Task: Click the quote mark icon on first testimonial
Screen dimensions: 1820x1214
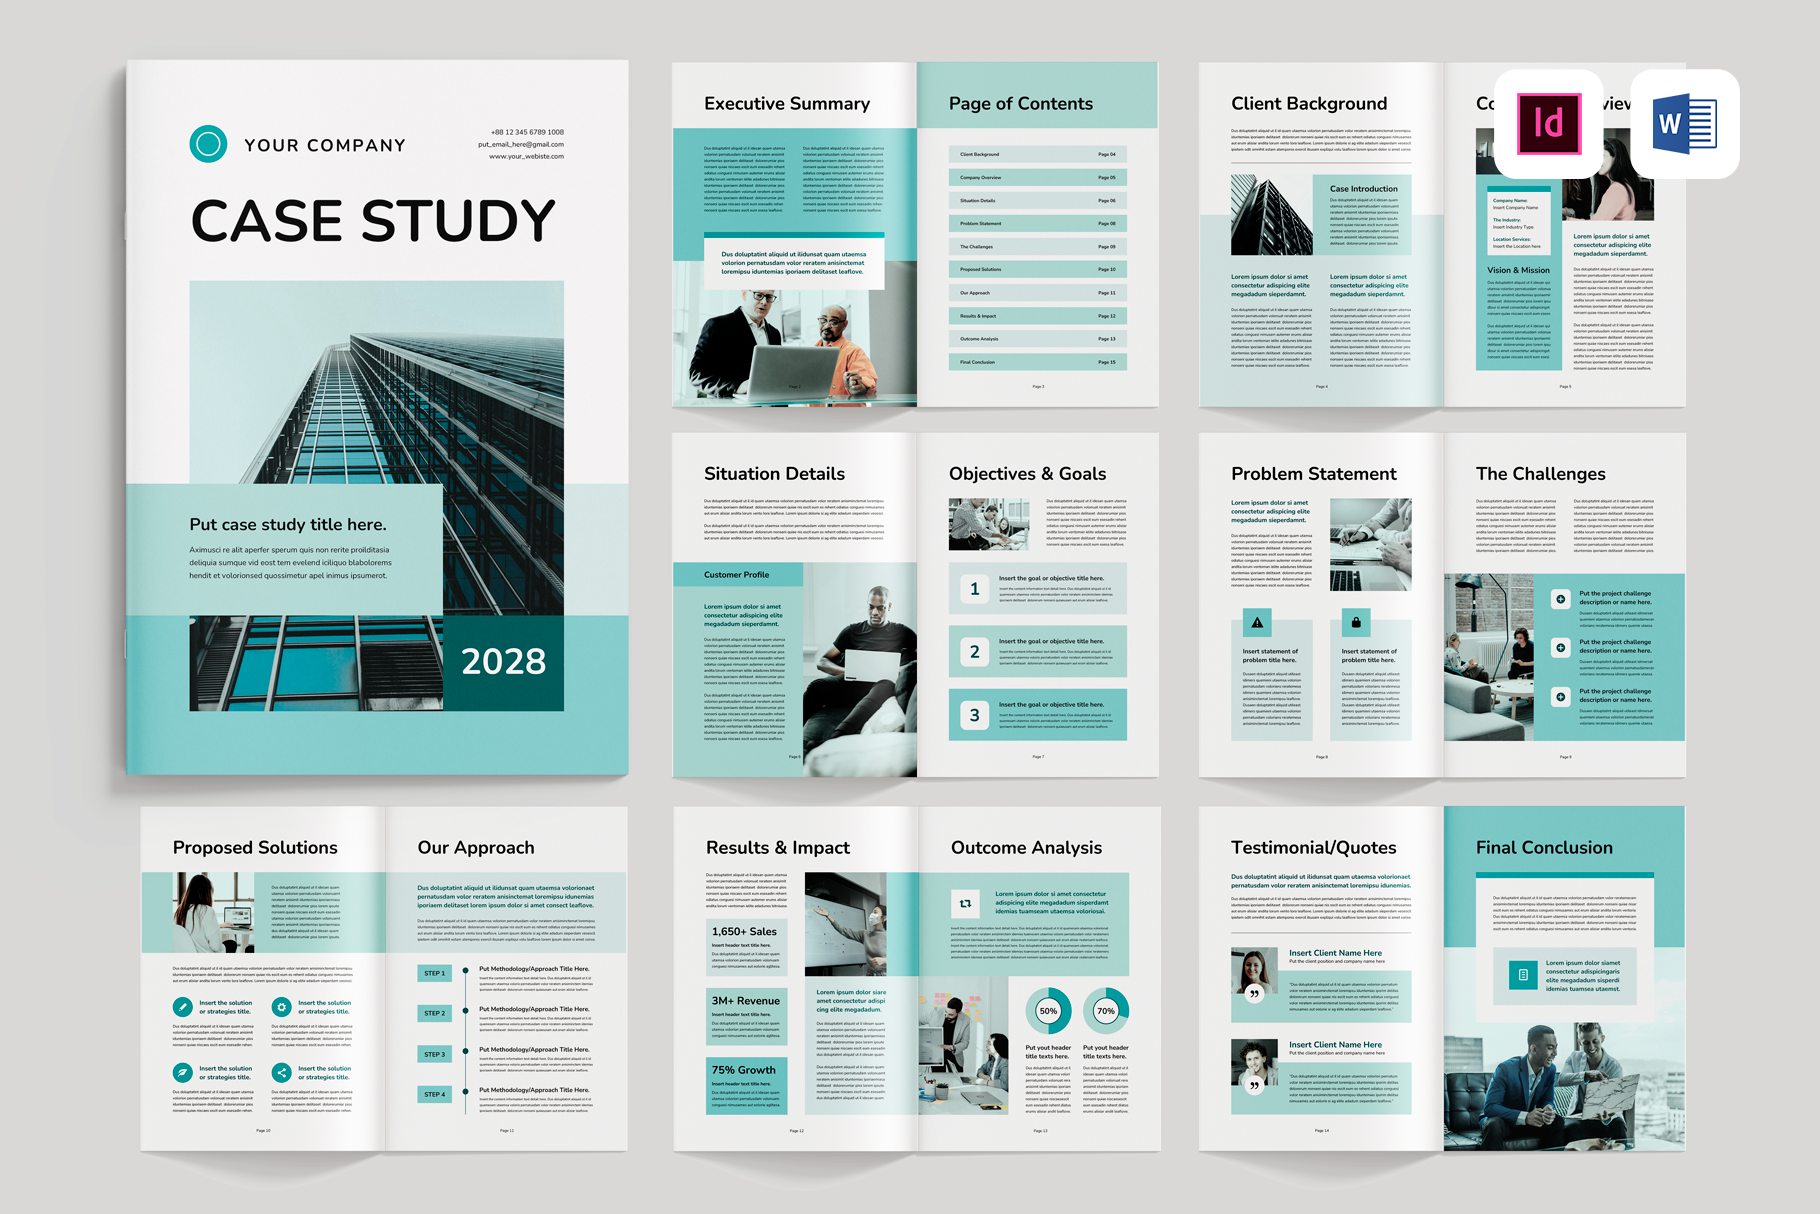Action: pos(1254,993)
